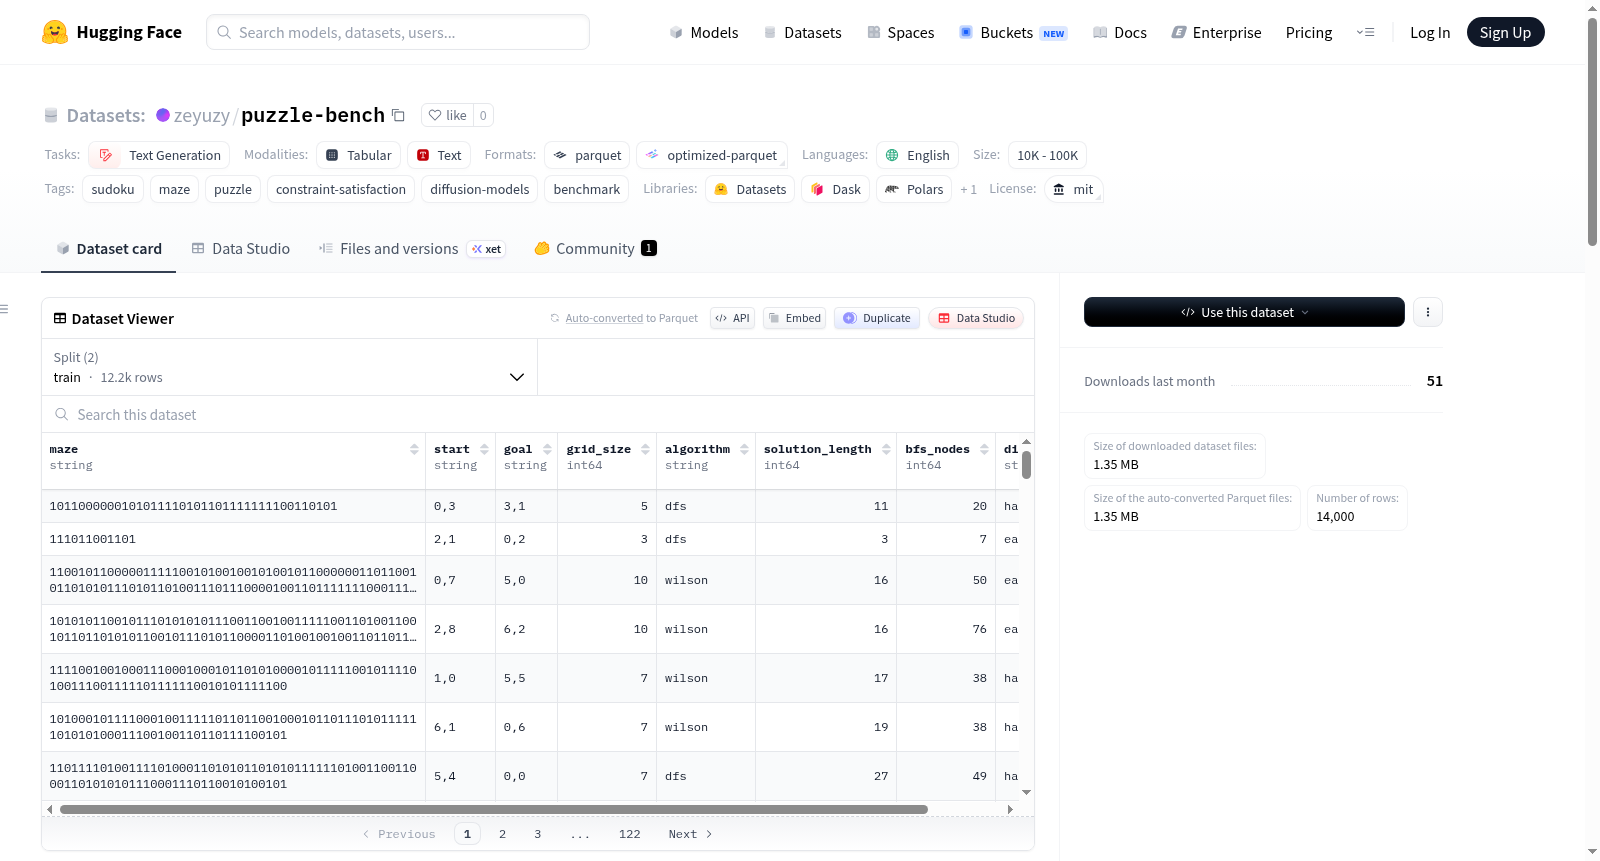Viewport: 1600px width, 861px height.
Task: Click the benchmark tag
Action: click(587, 189)
